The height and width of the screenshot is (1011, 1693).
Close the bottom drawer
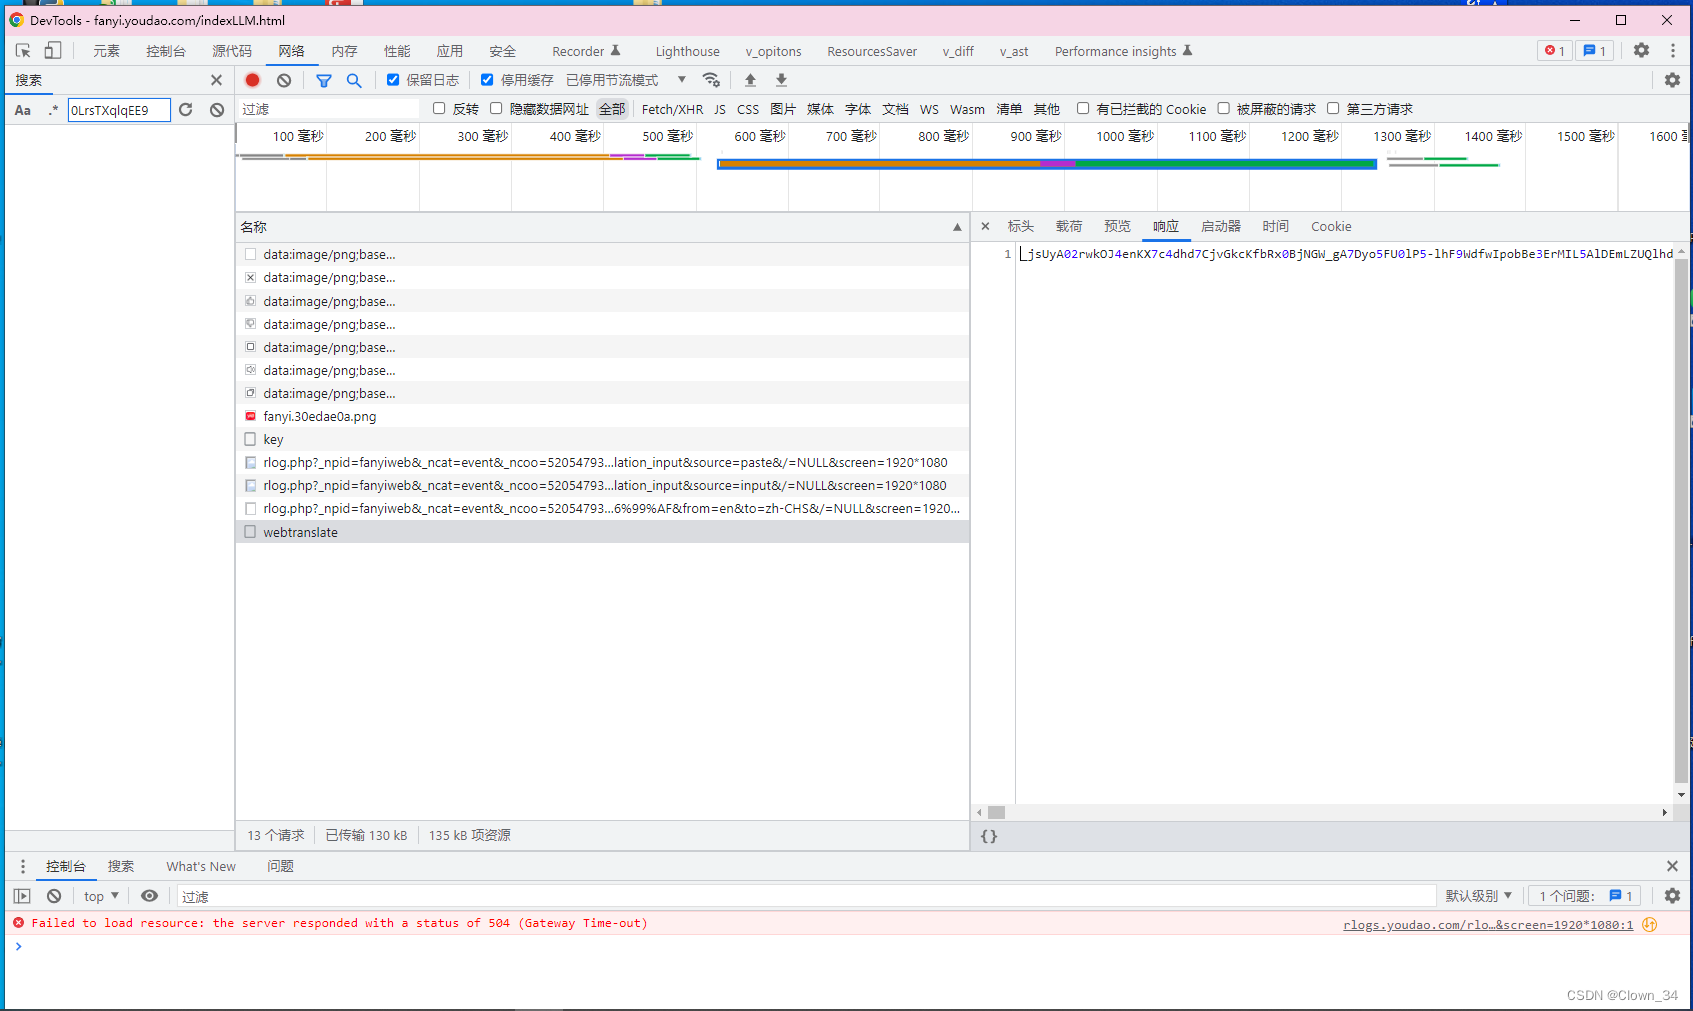coord(1672,866)
